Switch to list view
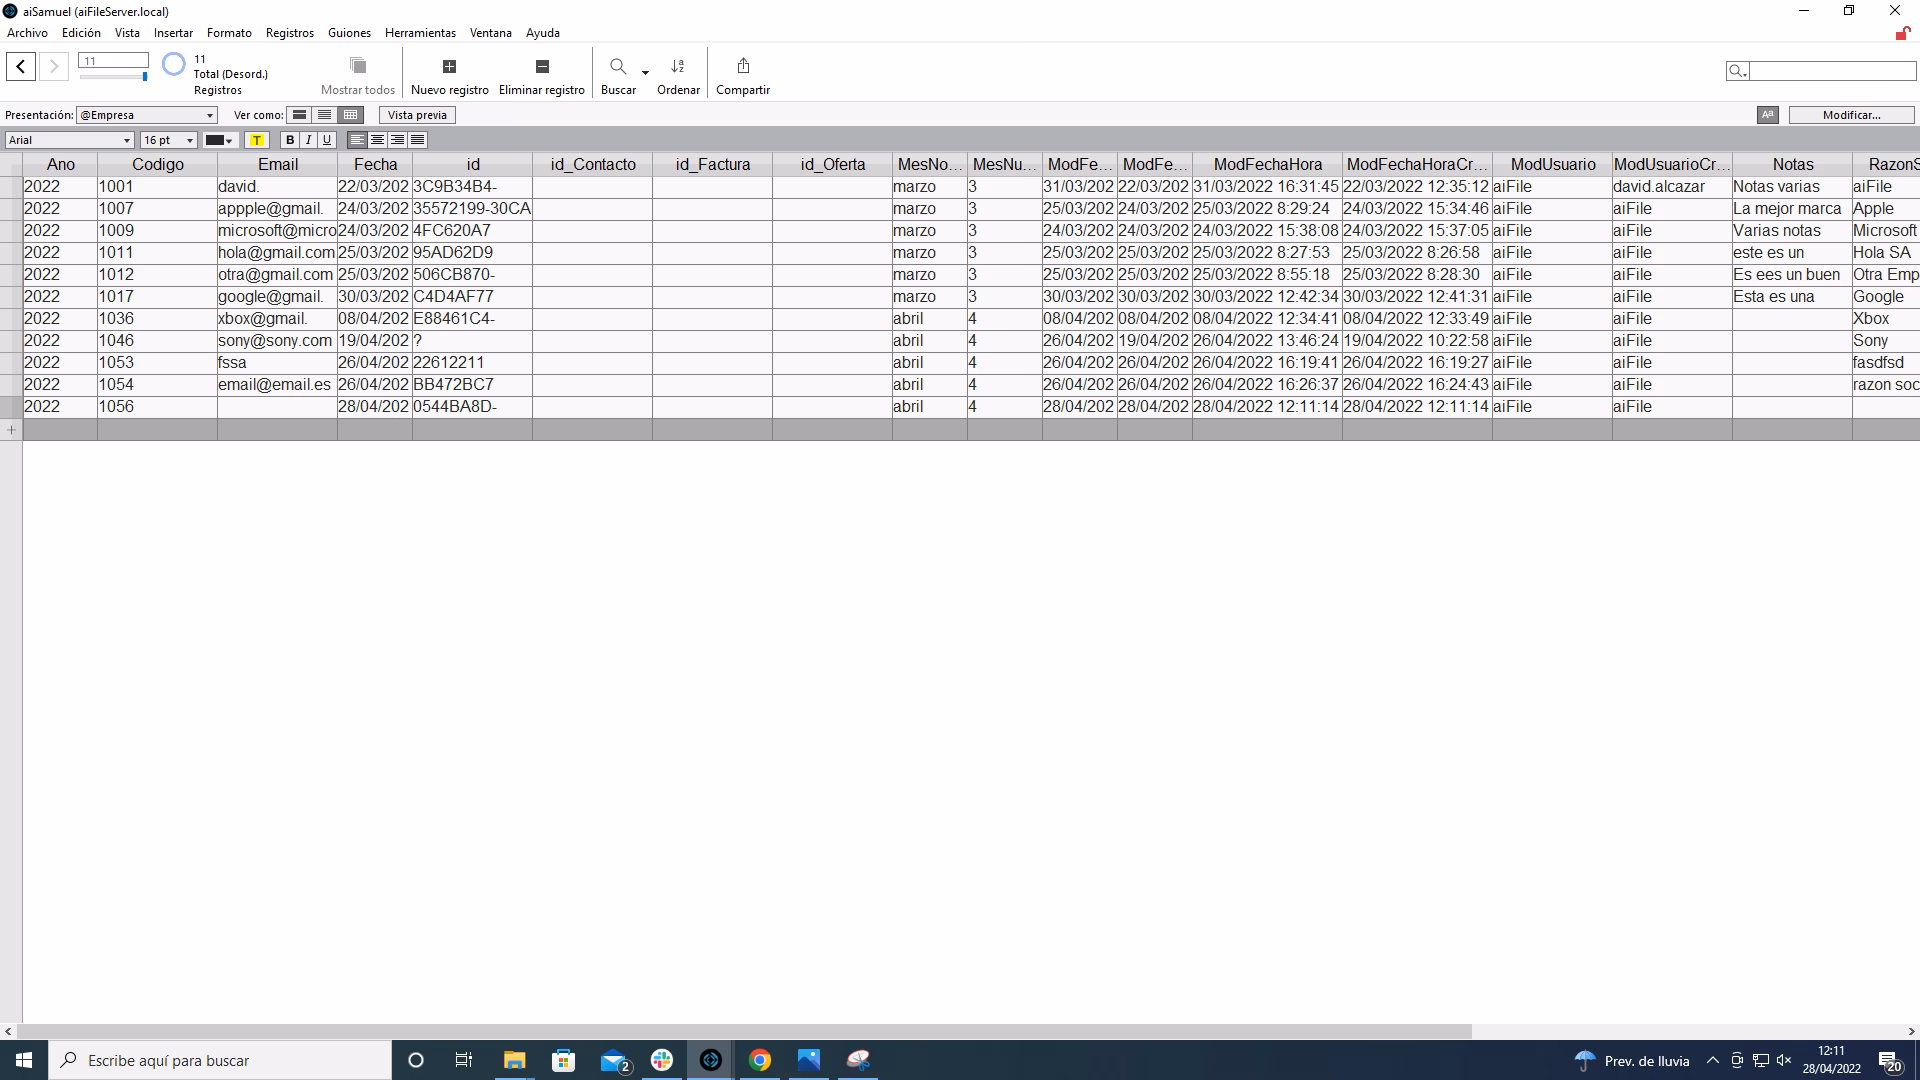Screen dimensions: 1920x1080 pyautogui.click(x=324, y=115)
